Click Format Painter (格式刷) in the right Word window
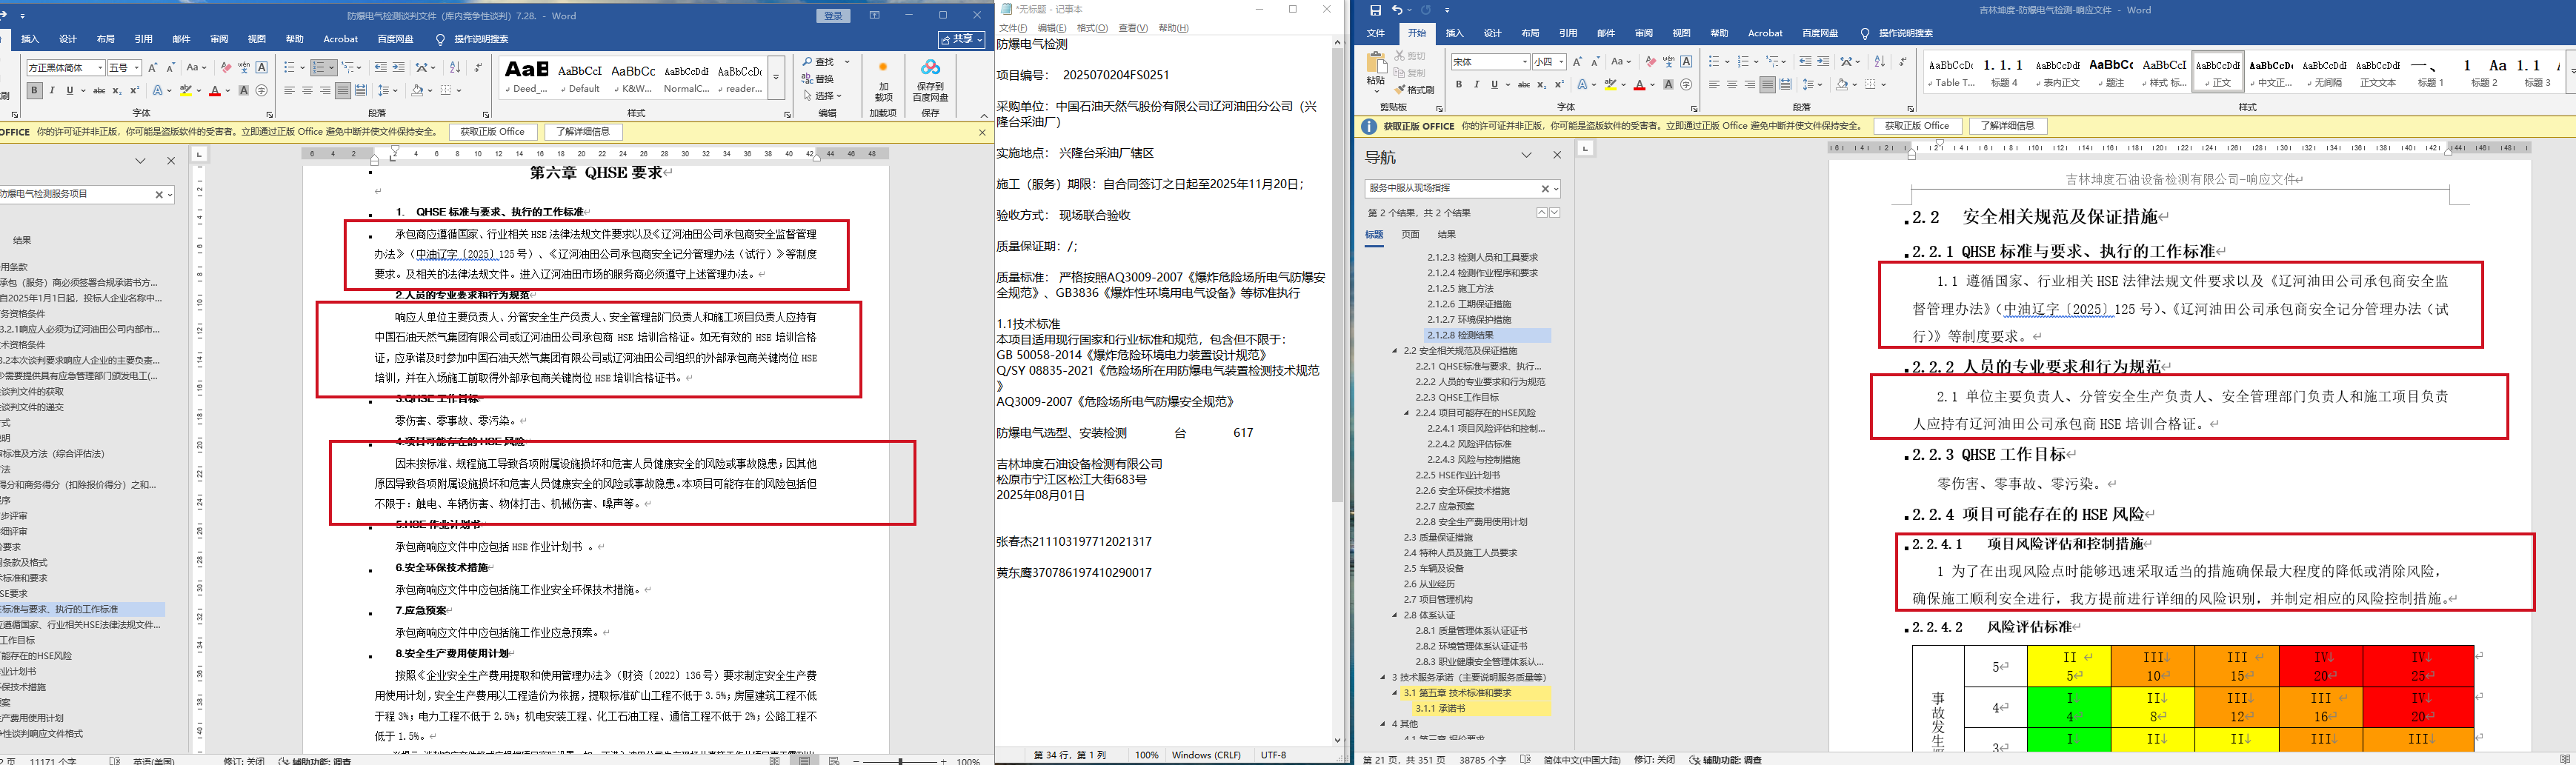Viewport: 2576px width, 765px height. pyautogui.click(x=1415, y=89)
